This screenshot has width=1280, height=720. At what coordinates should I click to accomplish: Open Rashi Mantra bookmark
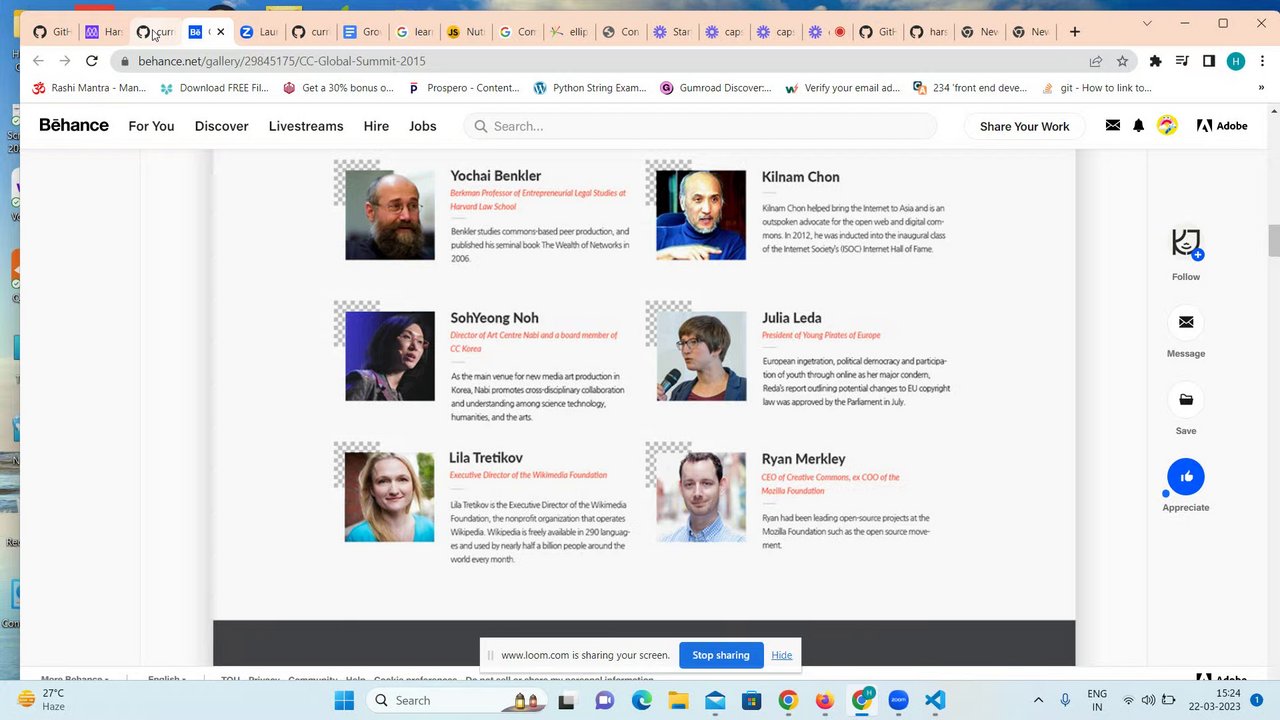89,88
